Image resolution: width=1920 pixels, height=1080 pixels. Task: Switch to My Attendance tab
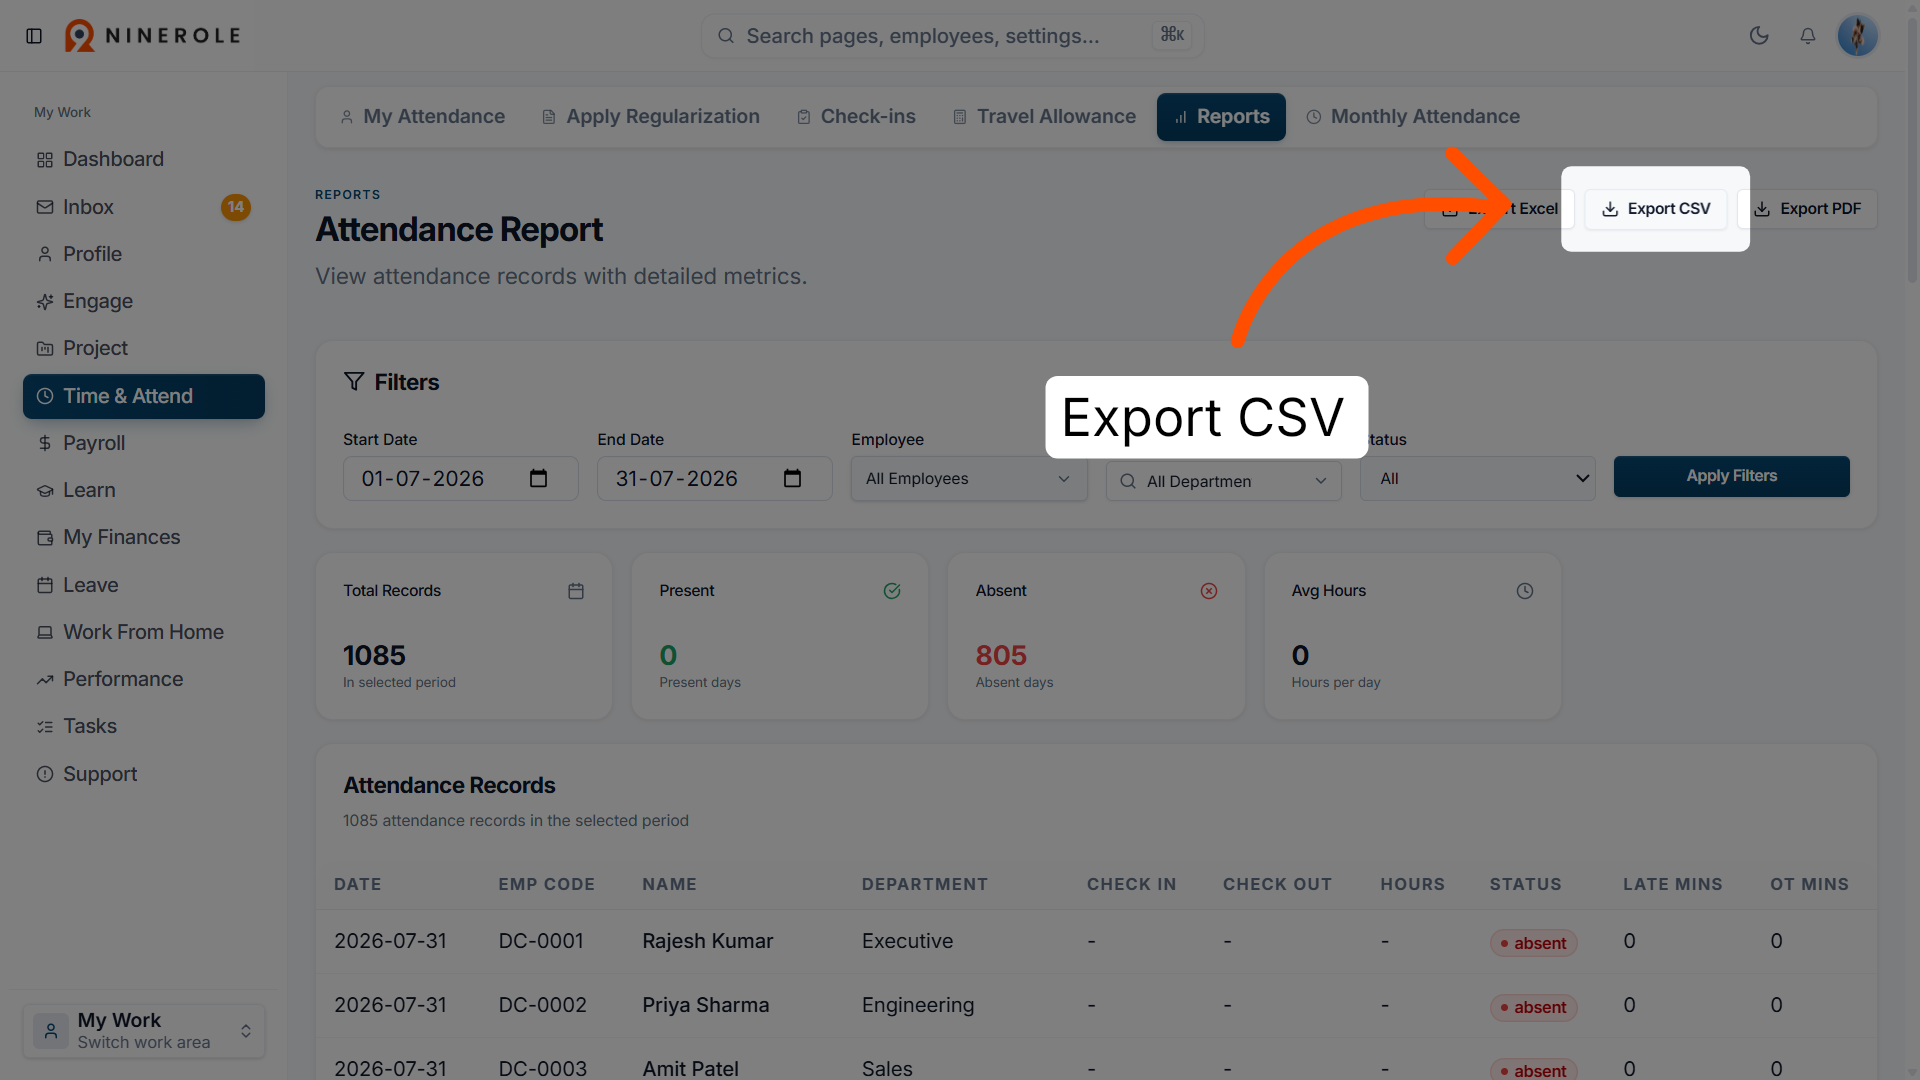click(422, 117)
